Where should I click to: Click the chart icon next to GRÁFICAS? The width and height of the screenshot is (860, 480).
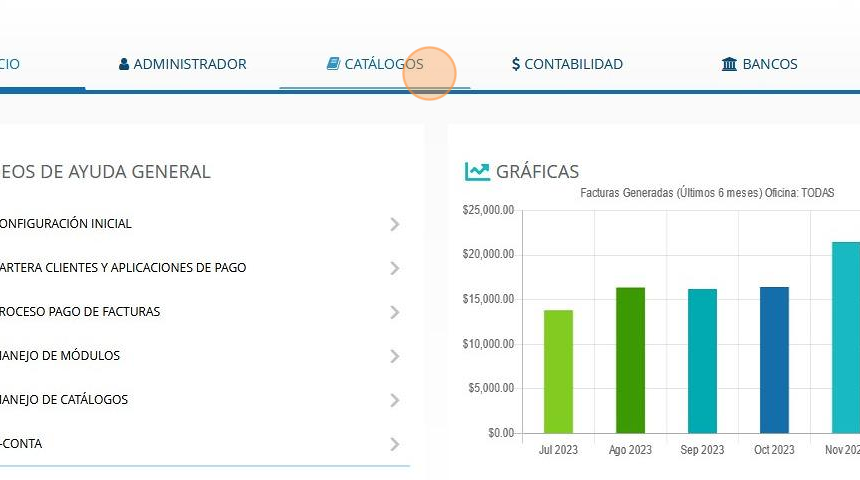[x=477, y=172]
